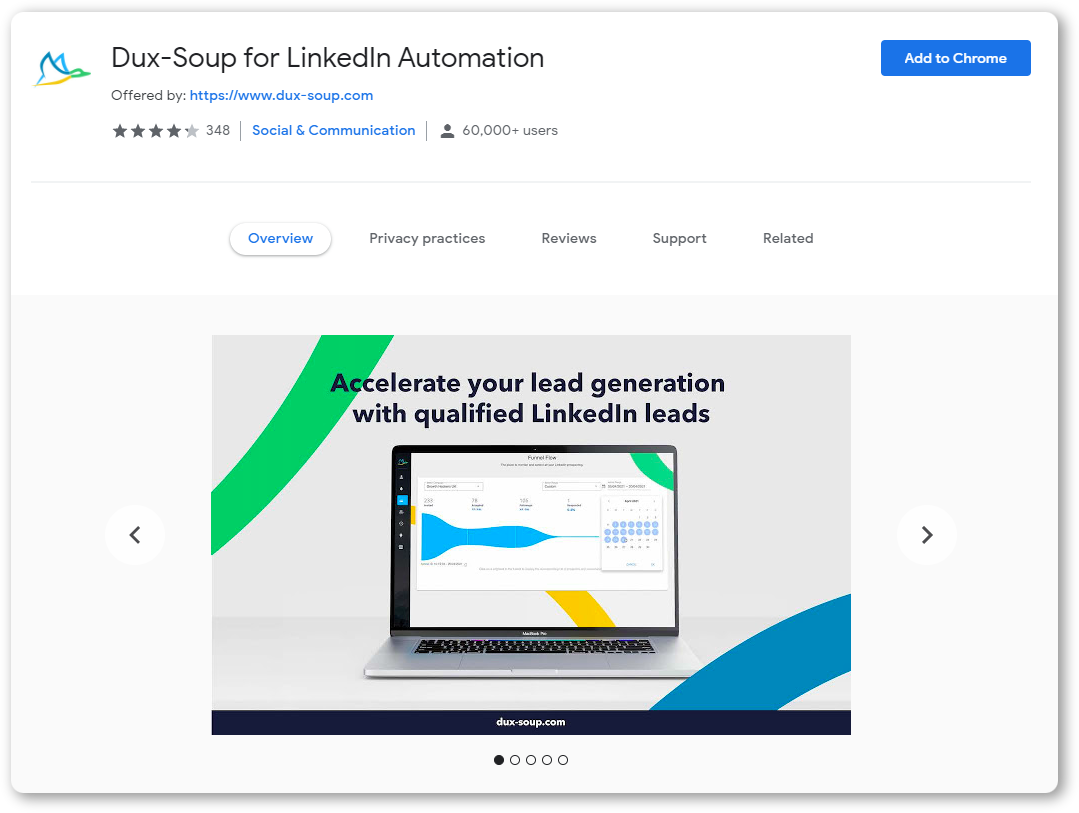Open the https://www.dux-soup.com link
This screenshot has height=813, width=1079.
pyautogui.click(x=281, y=96)
